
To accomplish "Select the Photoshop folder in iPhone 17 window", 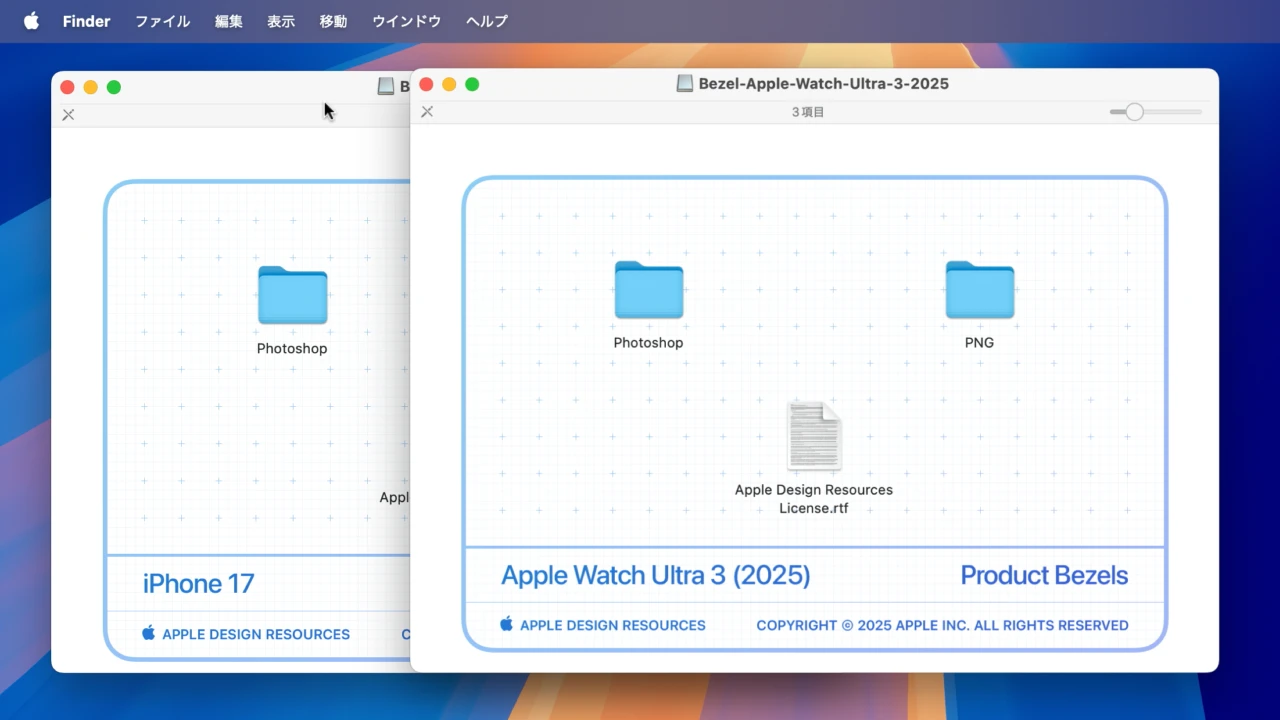I will point(292,296).
